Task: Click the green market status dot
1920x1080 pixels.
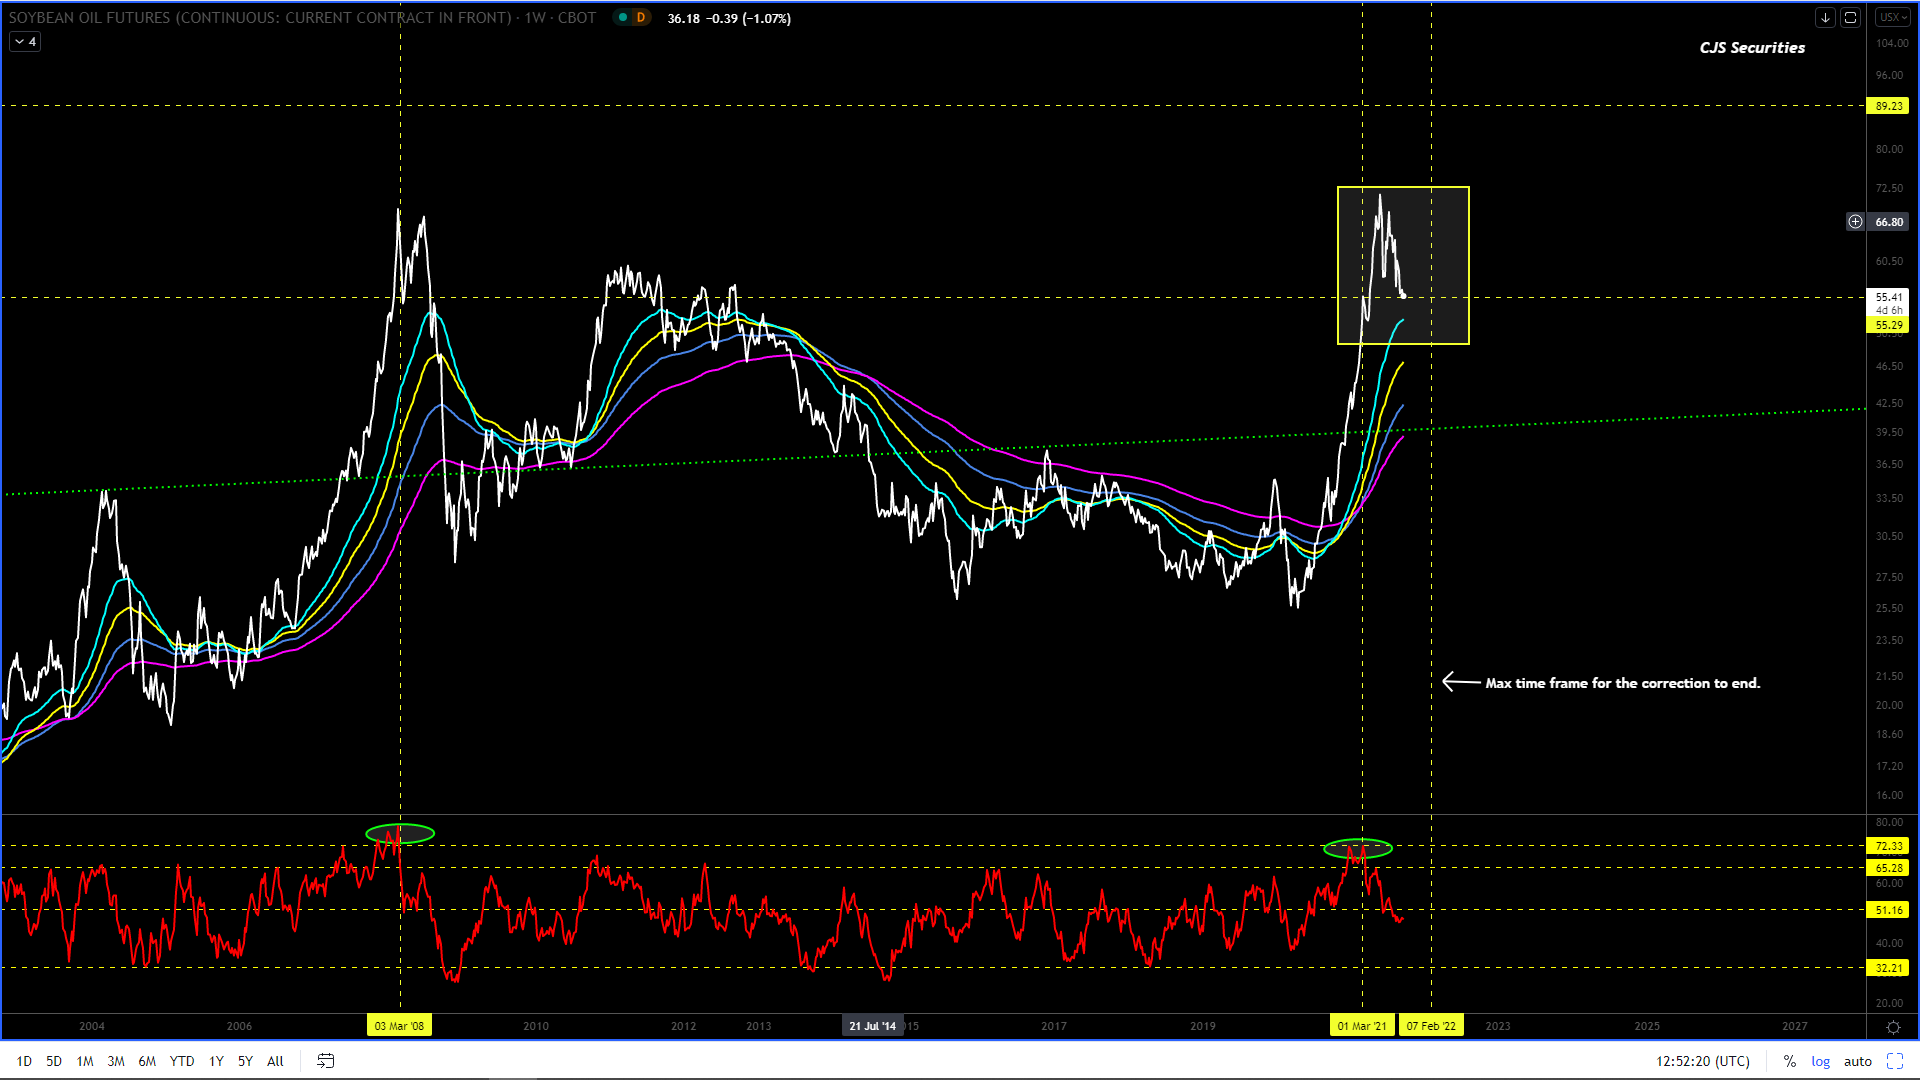Action: 623,18
